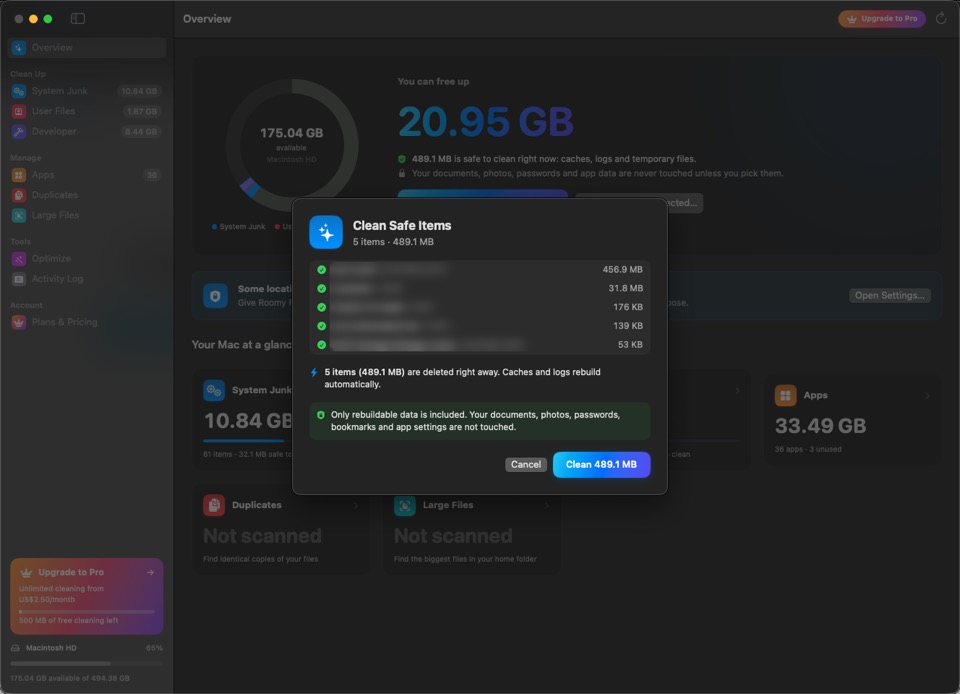
Task: Confirm with the Clean 489.1 MB button
Action: click(601, 465)
